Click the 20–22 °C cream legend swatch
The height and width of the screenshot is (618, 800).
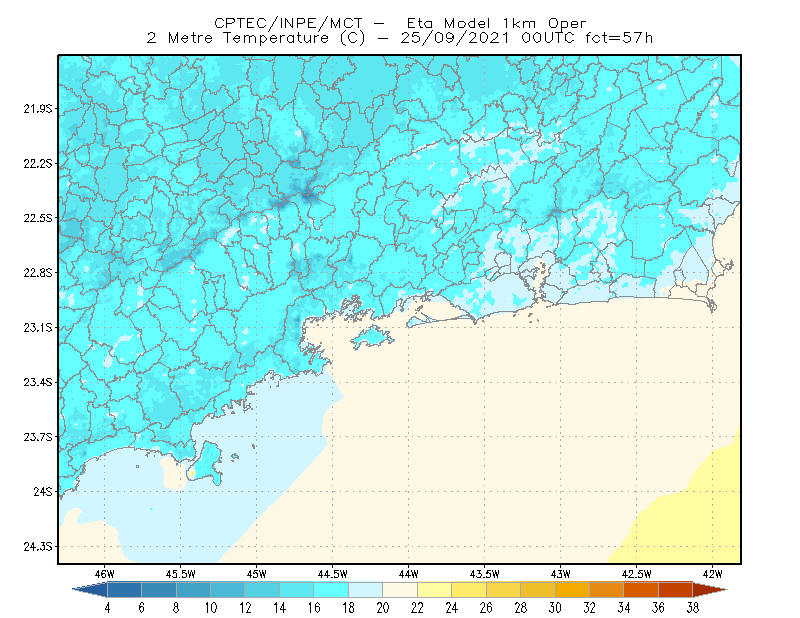pos(400,590)
